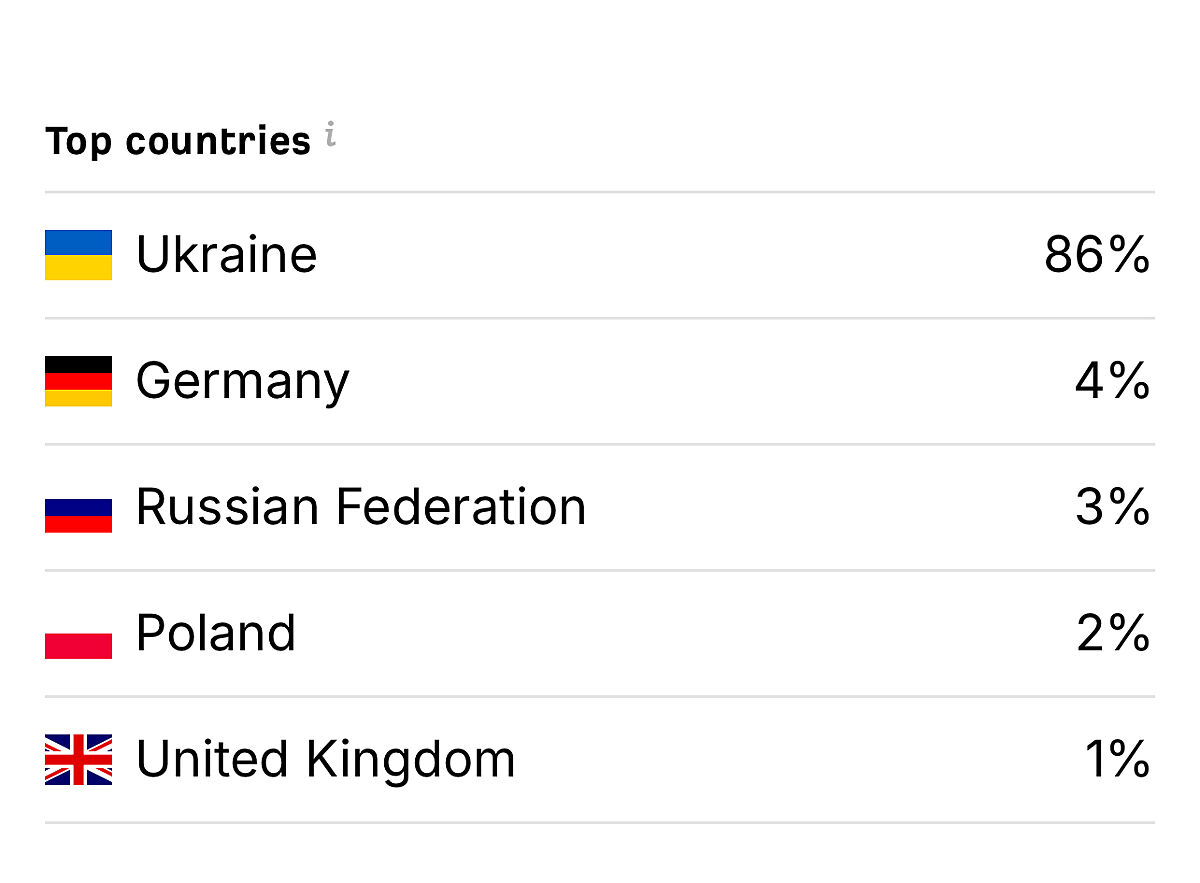Click the info icon beside Top countries
The width and height of the screenshot is (1200, 883).
[x=330, y=137]
